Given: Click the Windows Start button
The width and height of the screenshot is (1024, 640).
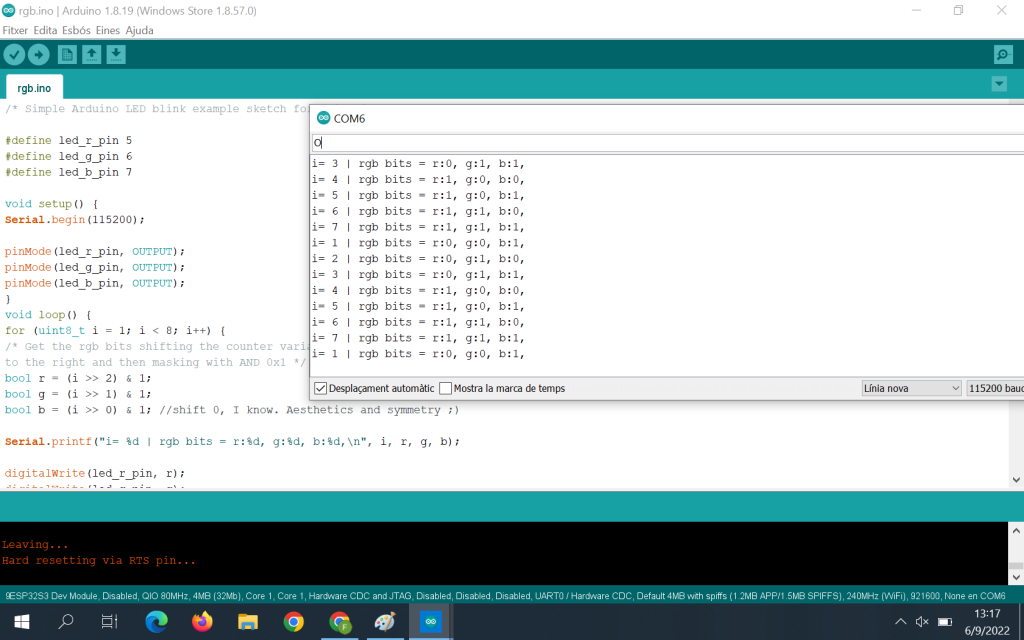Looking at the screenshot, I should [x=20, y=621].
